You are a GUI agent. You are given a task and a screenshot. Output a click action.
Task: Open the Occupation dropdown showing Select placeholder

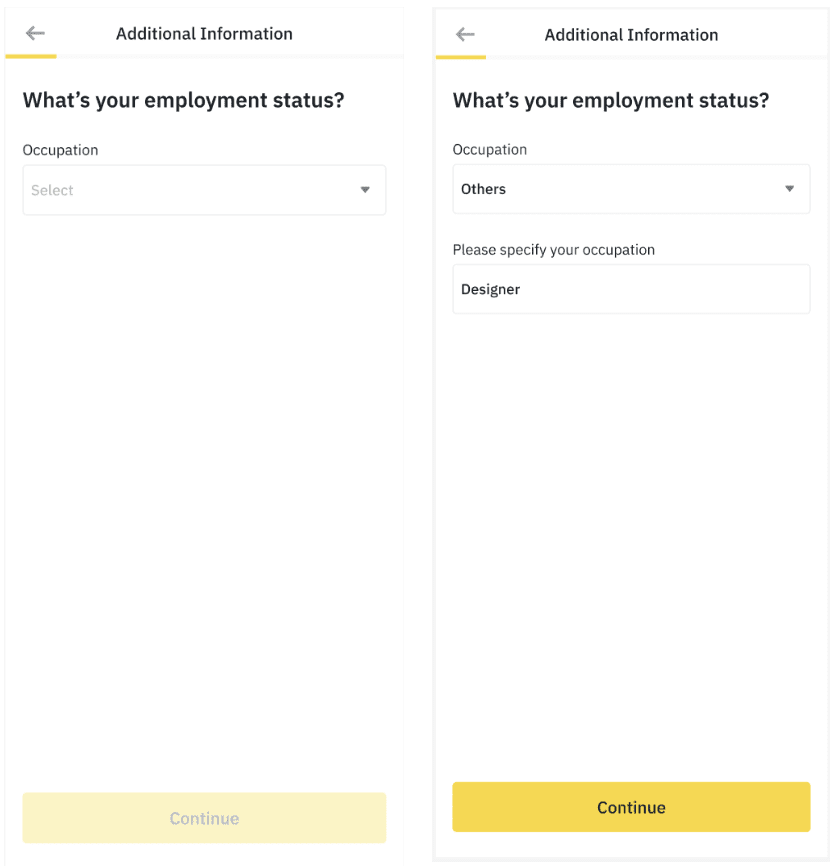point(204,190)
